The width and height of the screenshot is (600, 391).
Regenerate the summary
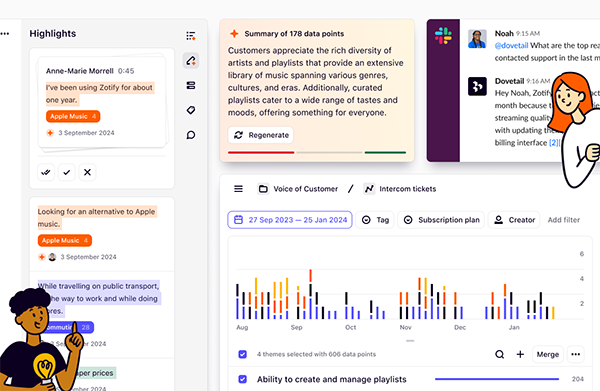point(261,135)
